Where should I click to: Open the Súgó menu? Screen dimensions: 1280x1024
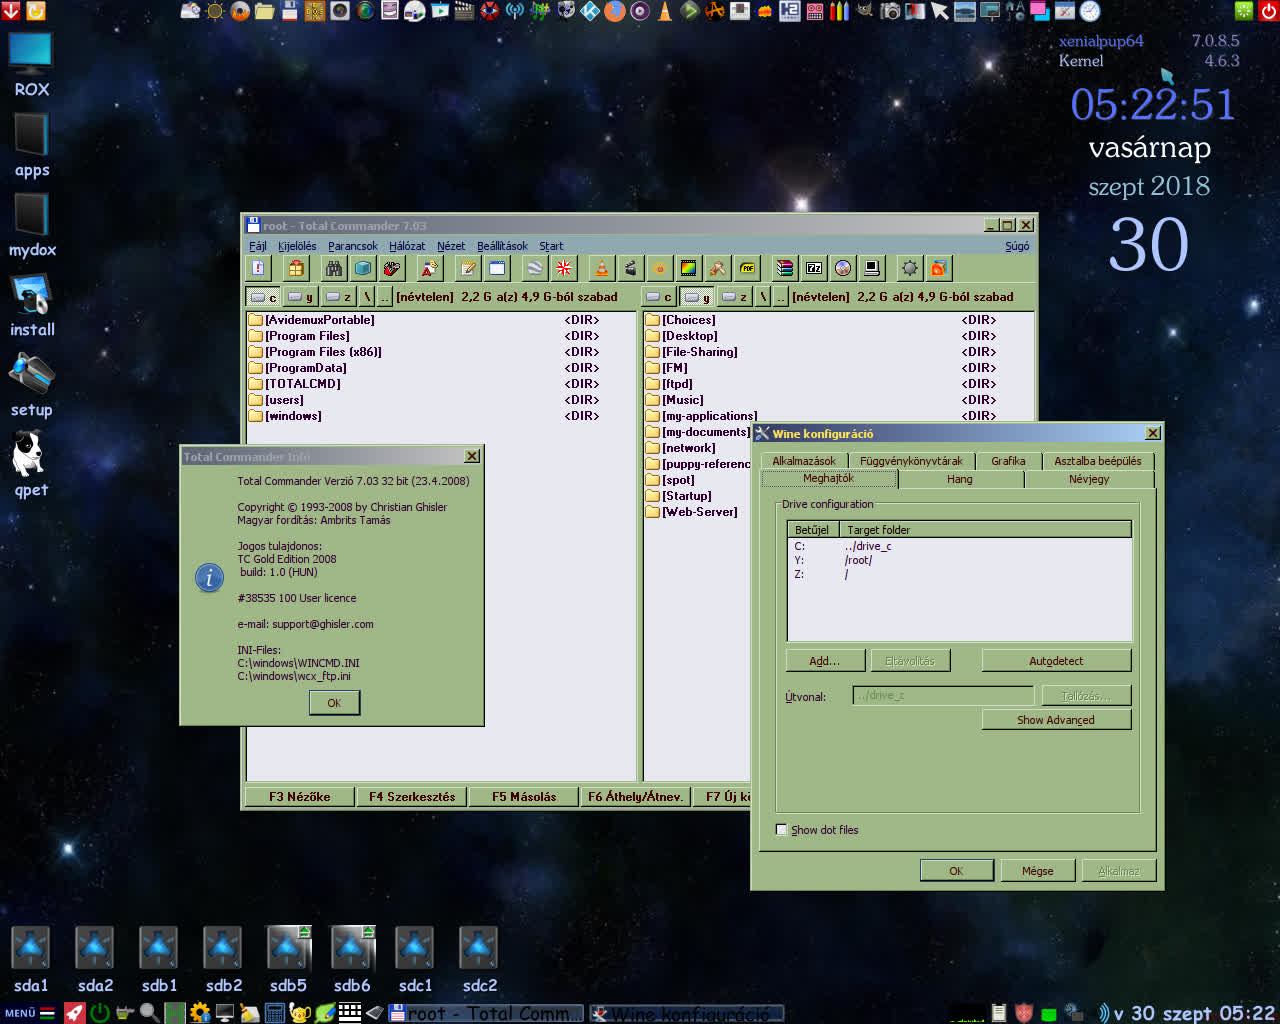pyautogui.click(x=1017, y=246)
